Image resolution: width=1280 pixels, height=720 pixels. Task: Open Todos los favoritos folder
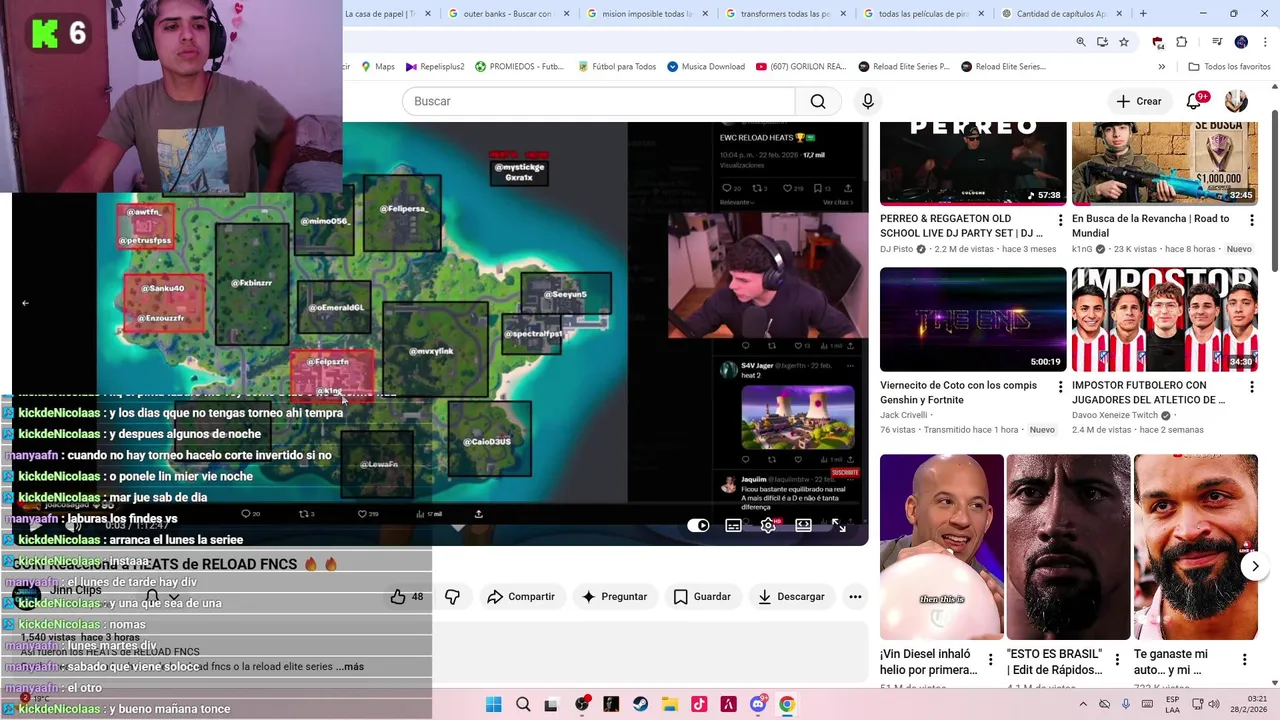[x=1229, y=67]
